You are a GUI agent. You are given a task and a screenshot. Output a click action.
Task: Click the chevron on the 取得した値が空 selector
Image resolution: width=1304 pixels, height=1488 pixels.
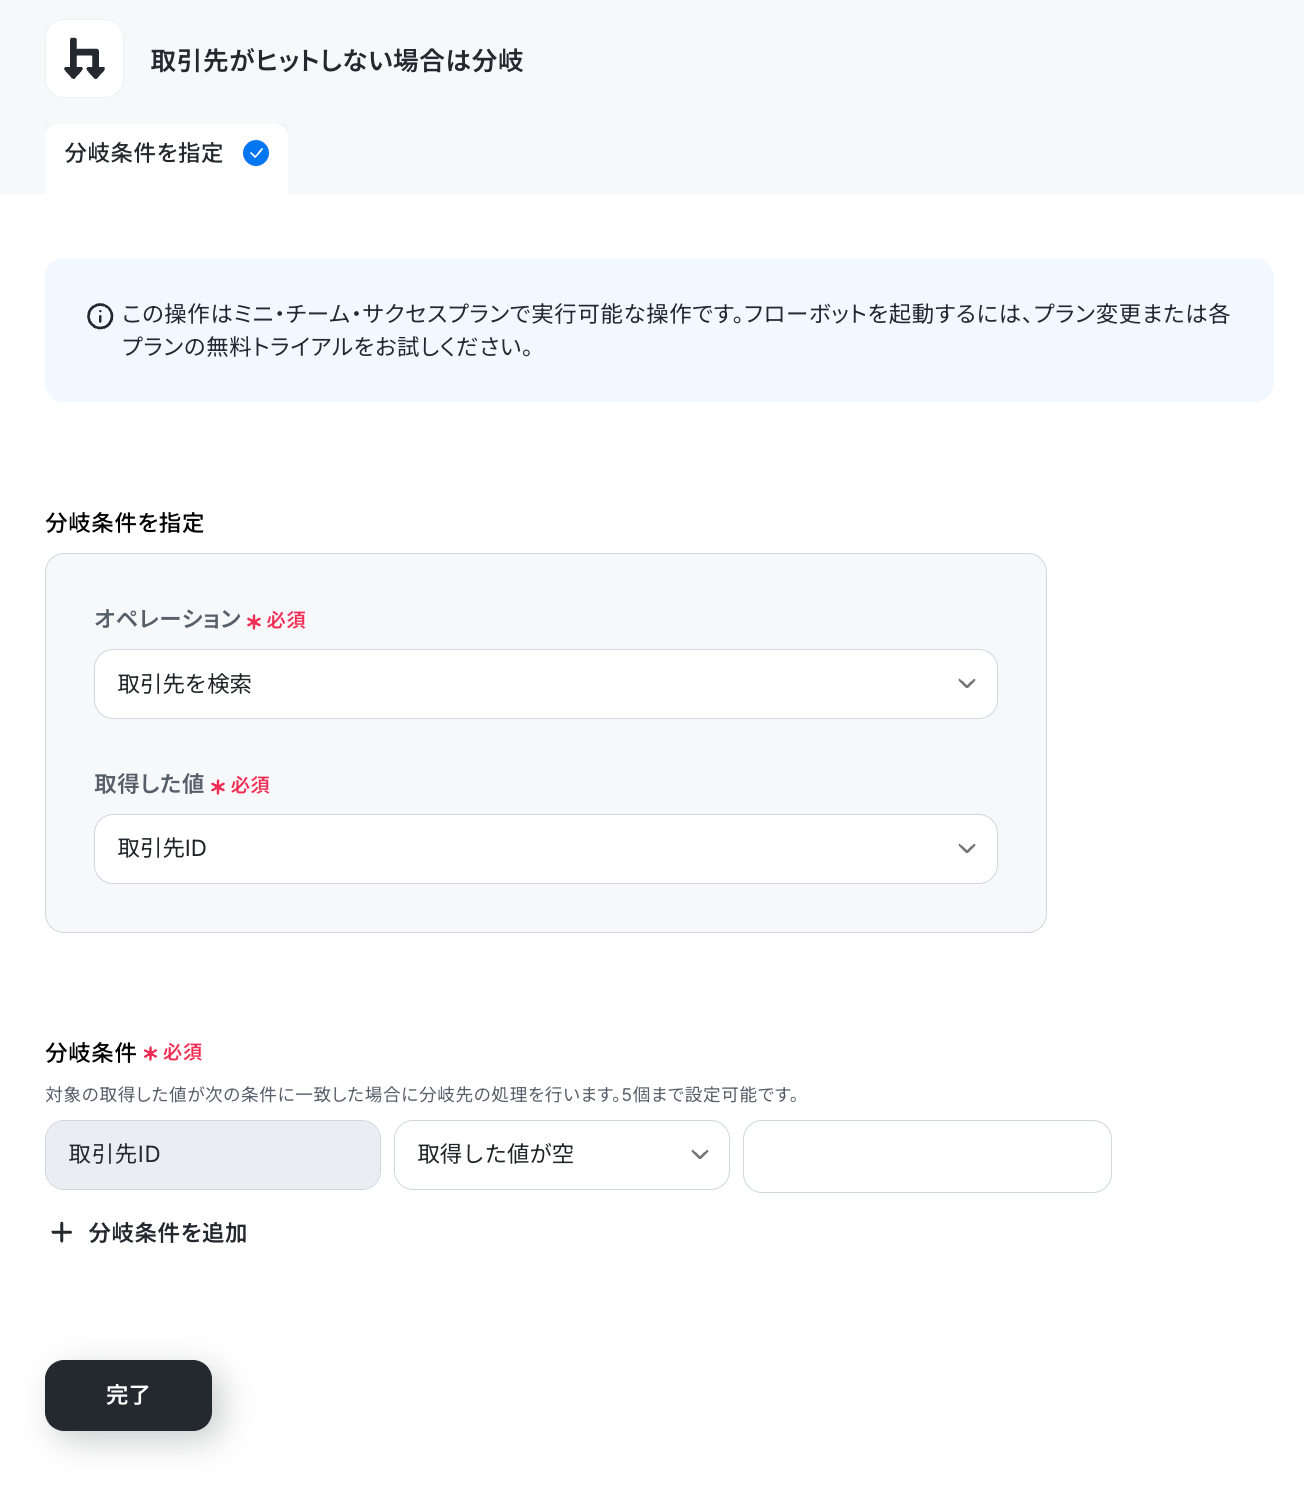tap(700, 1154)
